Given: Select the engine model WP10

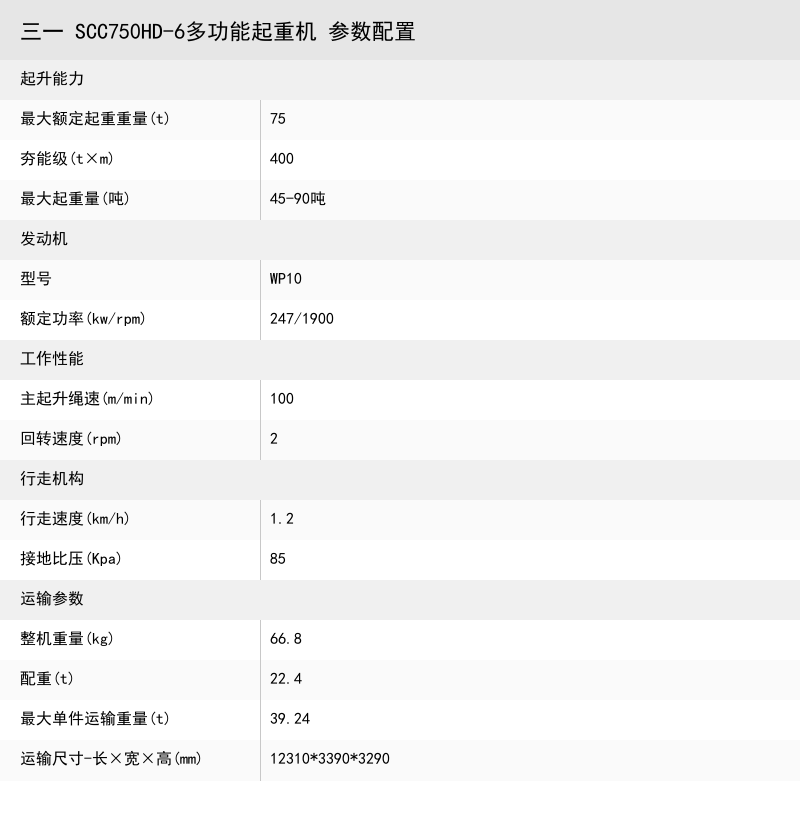Looking at the screenshot, I should [285, 279].
